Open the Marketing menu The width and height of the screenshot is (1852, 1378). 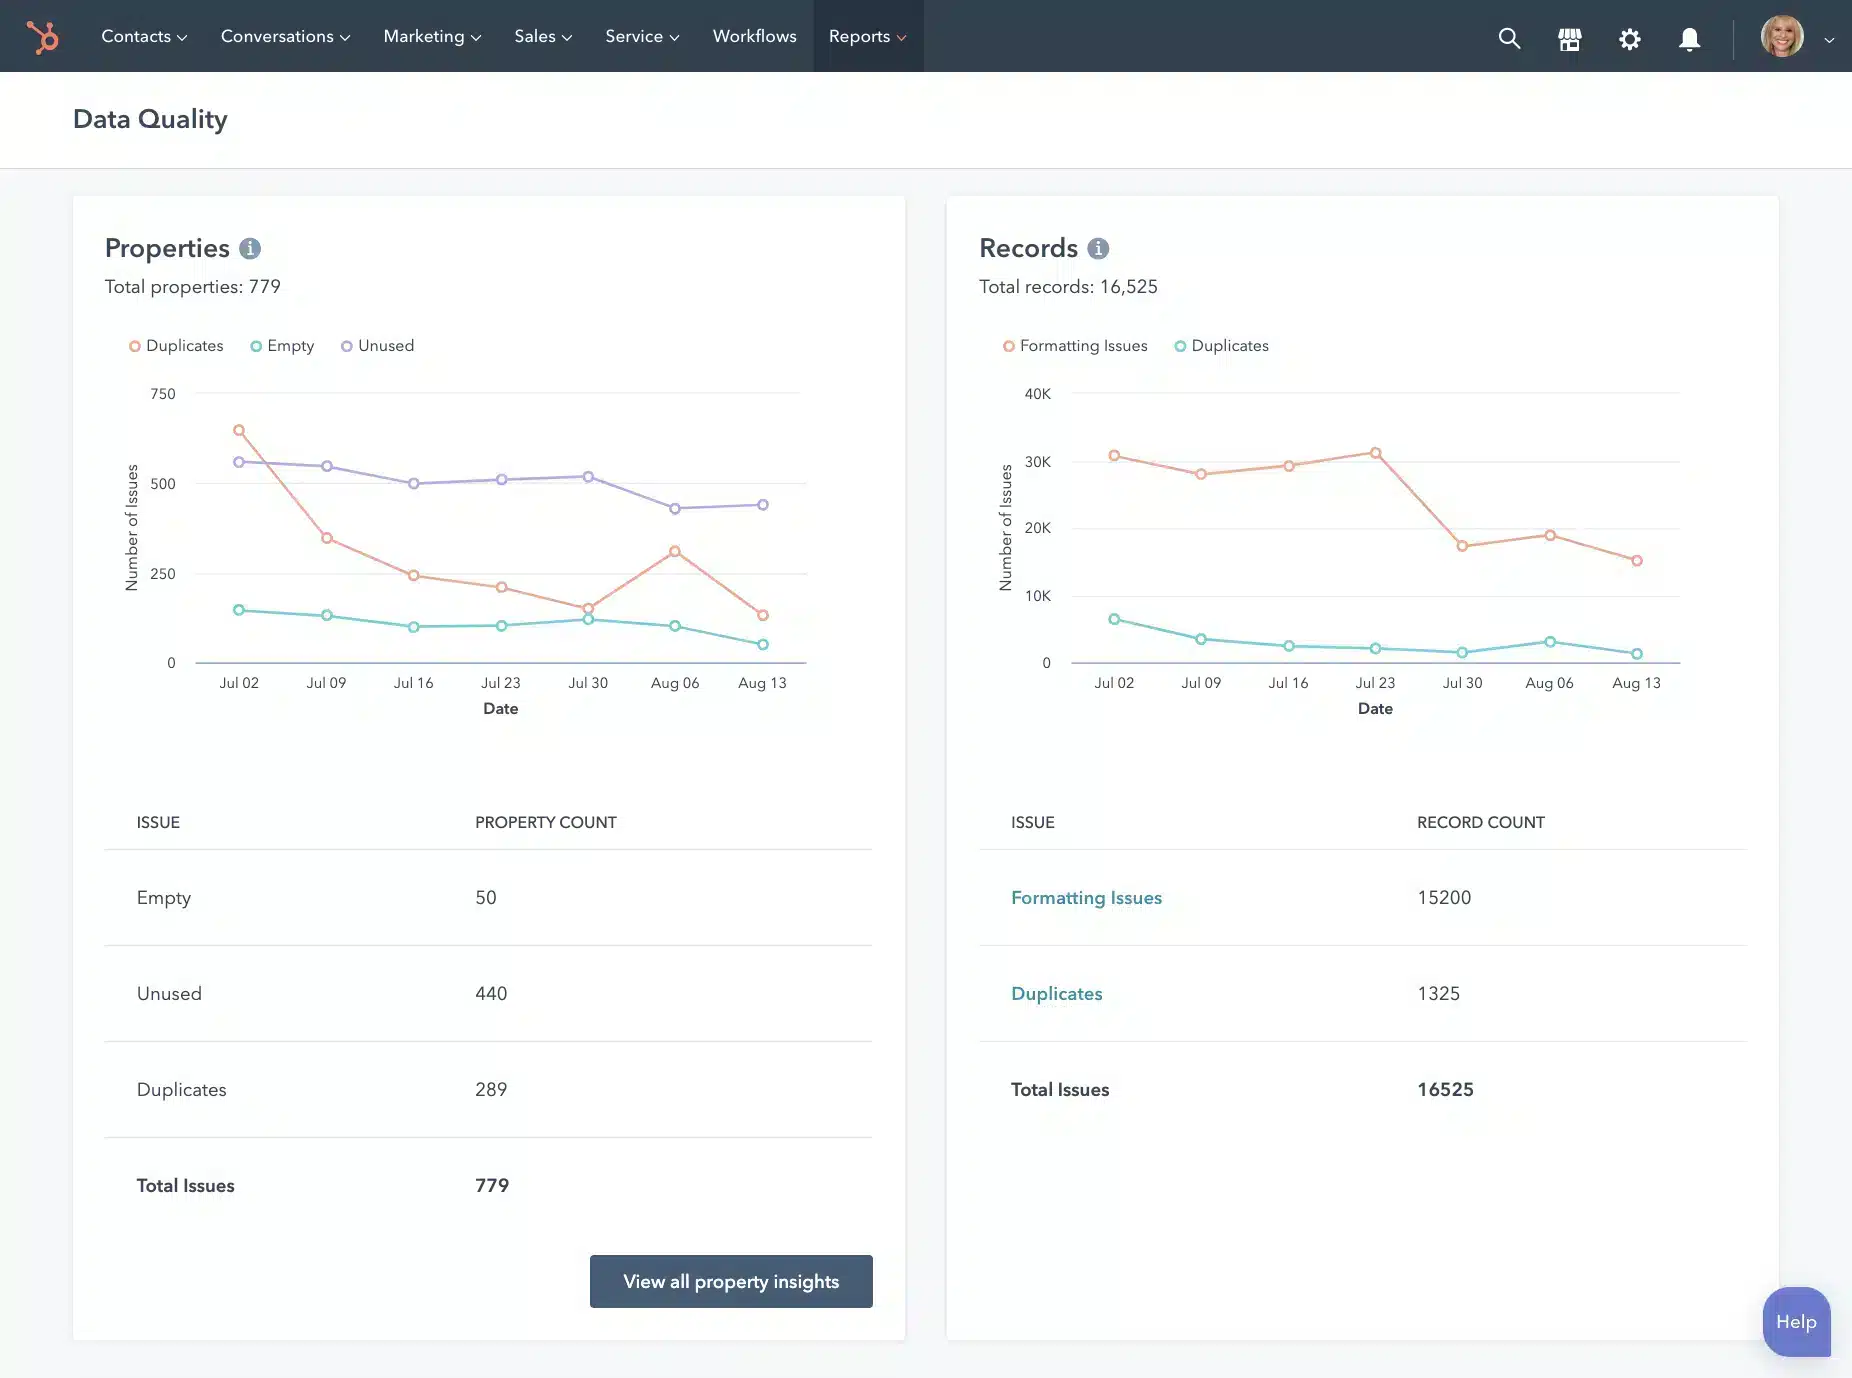(432, 36)
